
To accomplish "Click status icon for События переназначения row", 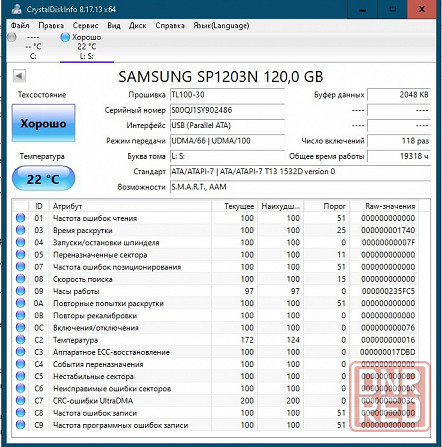I will pyautogui.click(x=21, y=364).
